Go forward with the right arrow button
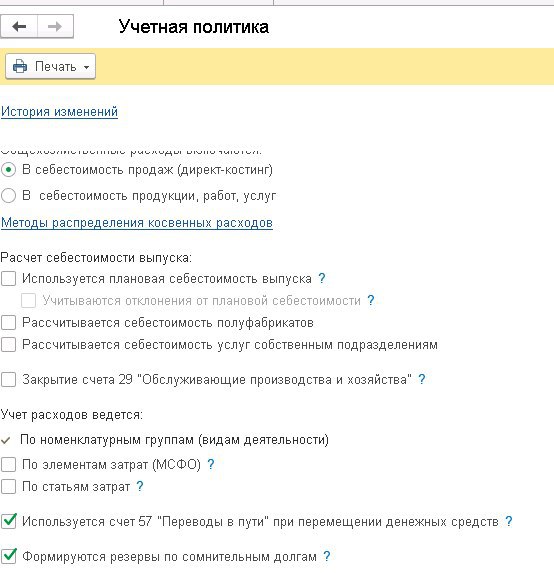The height and width of the screenshot is (573, 554). (x=55, y=26)
